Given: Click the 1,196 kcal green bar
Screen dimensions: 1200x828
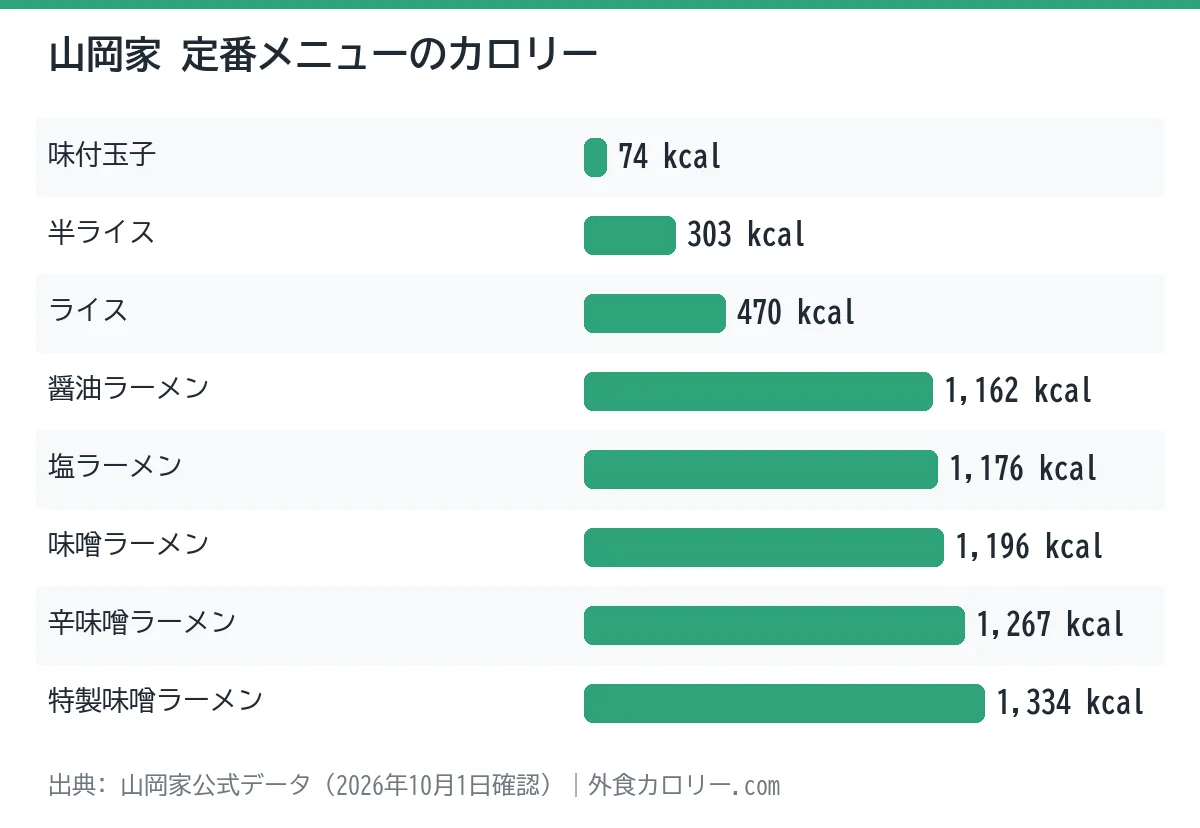Looking at the screenshot, I should tap(764, 548).
